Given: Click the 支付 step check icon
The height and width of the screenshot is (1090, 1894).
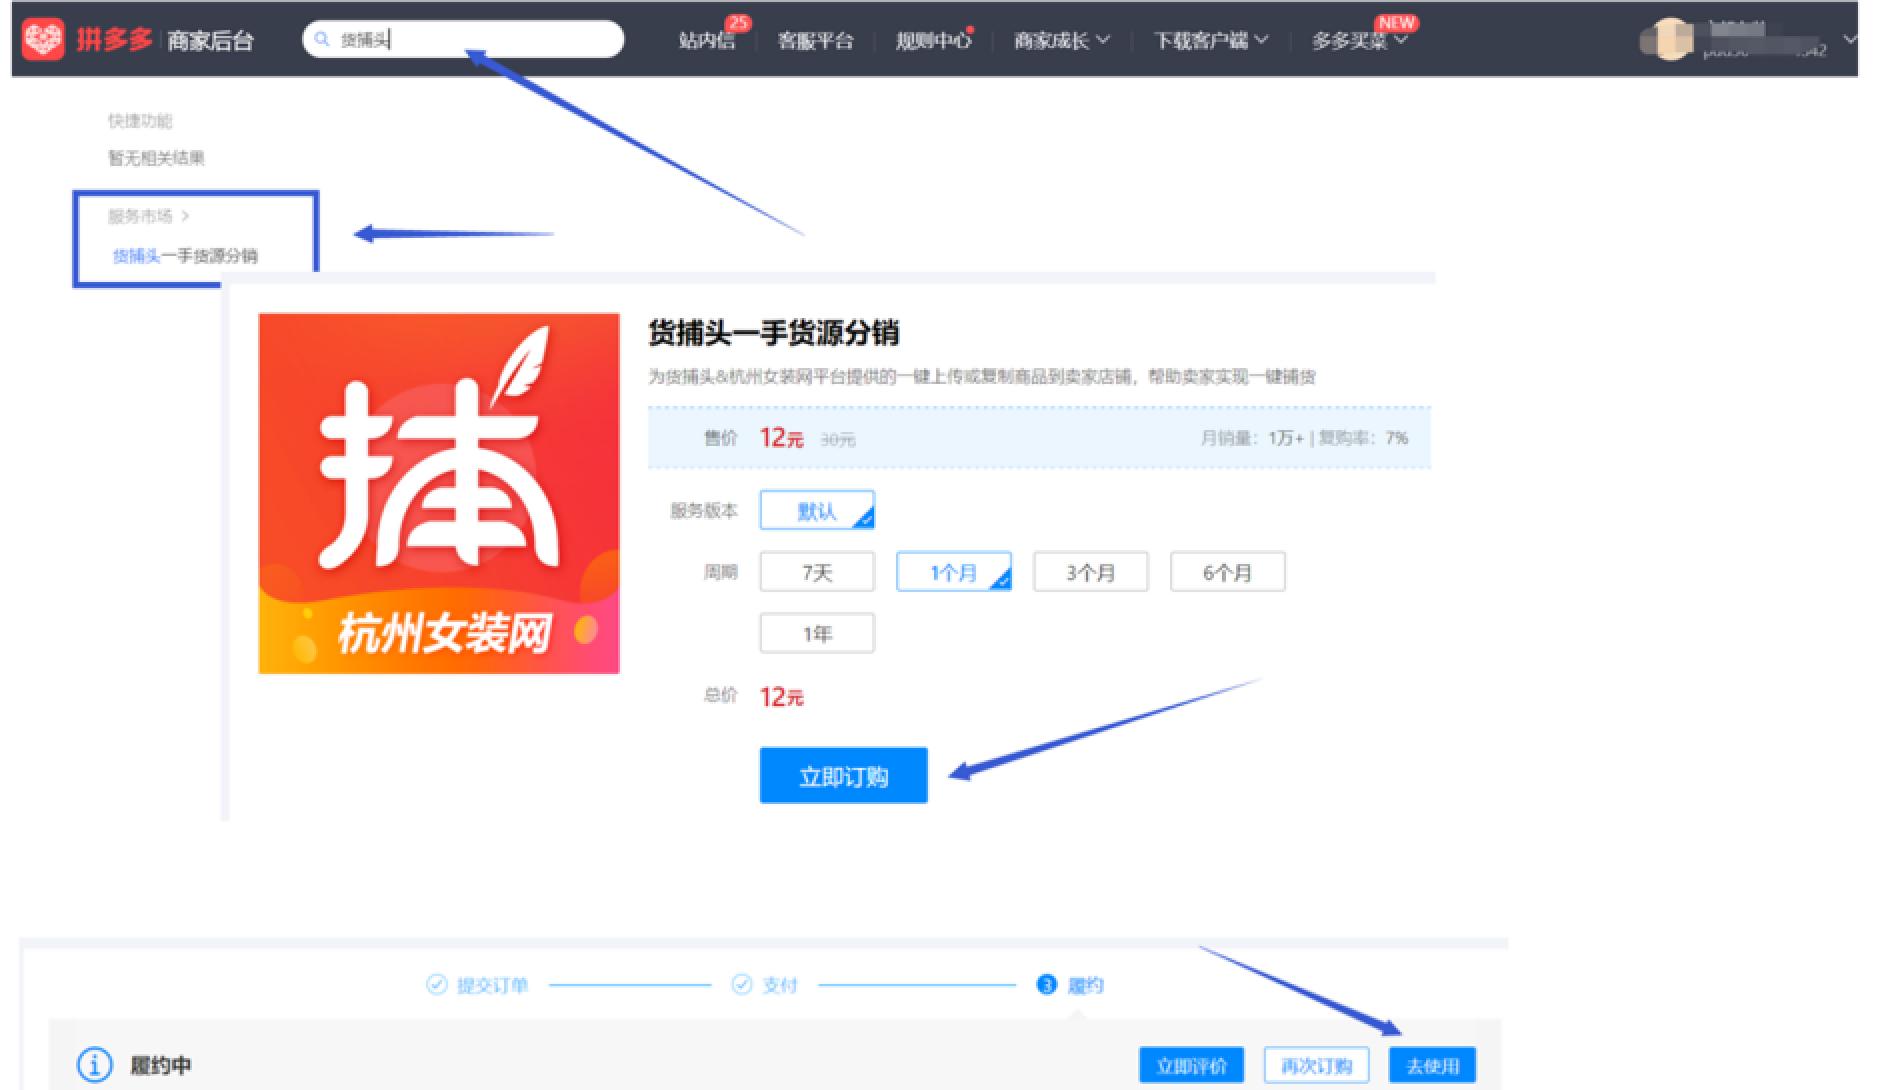Looking at the screenshot, I should point(742,985).
